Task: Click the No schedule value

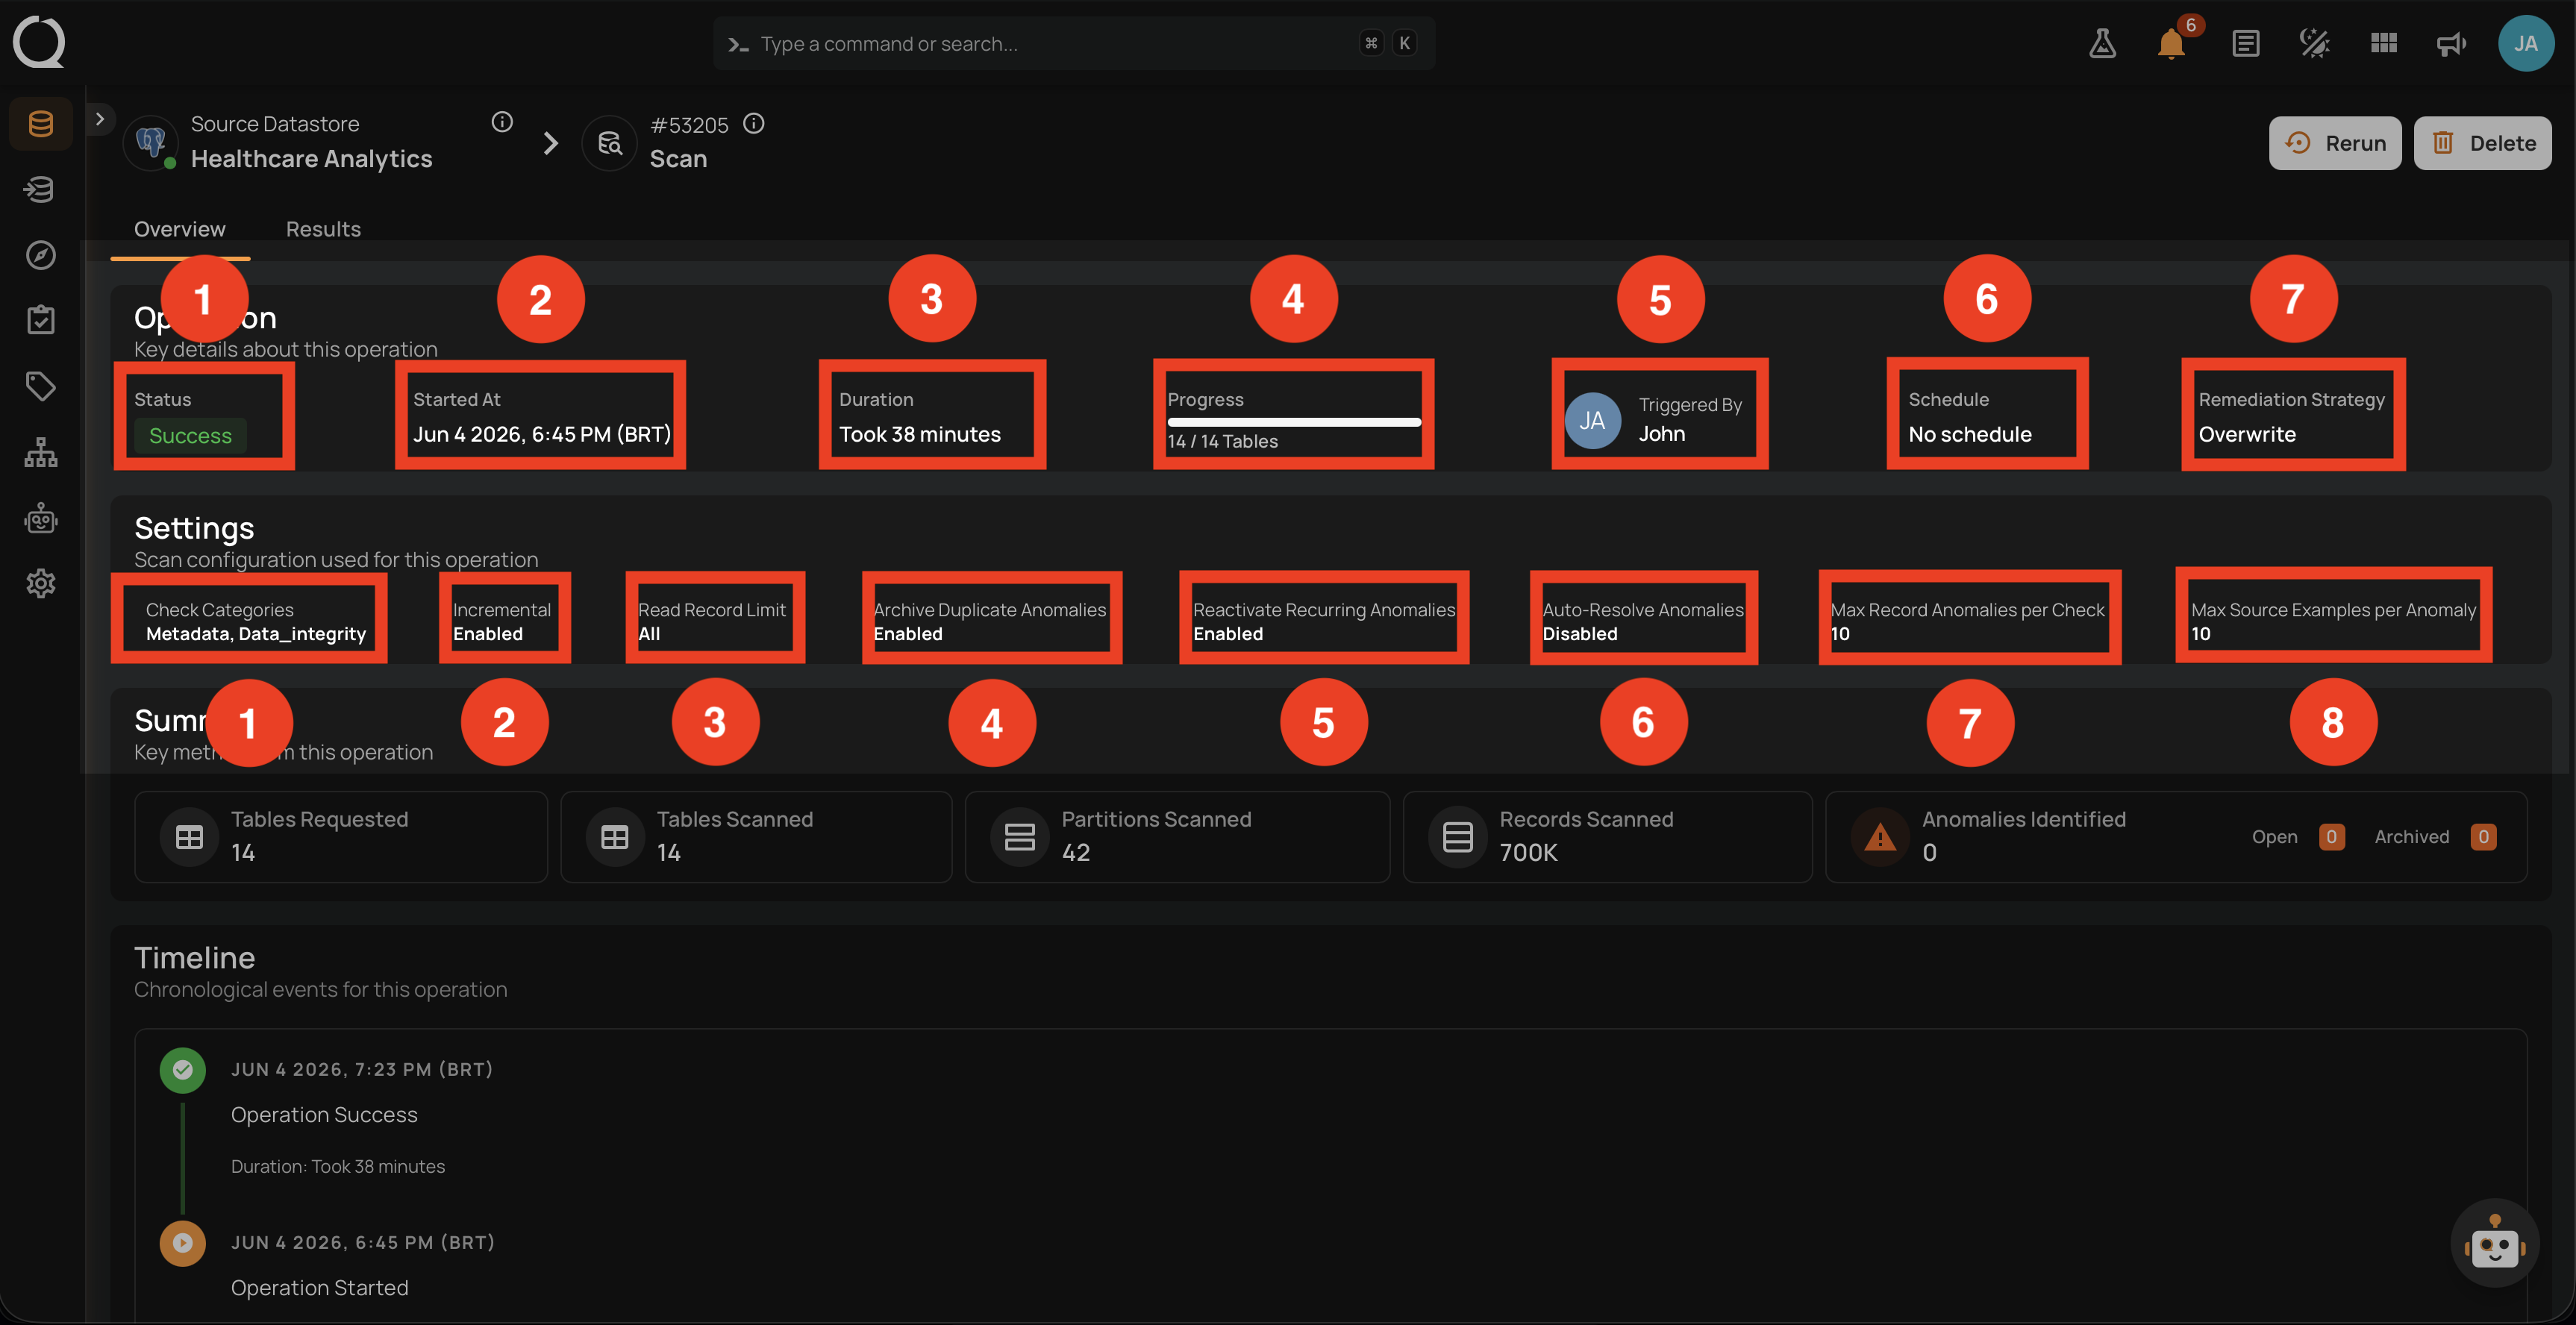Action: click(1969, 434)
